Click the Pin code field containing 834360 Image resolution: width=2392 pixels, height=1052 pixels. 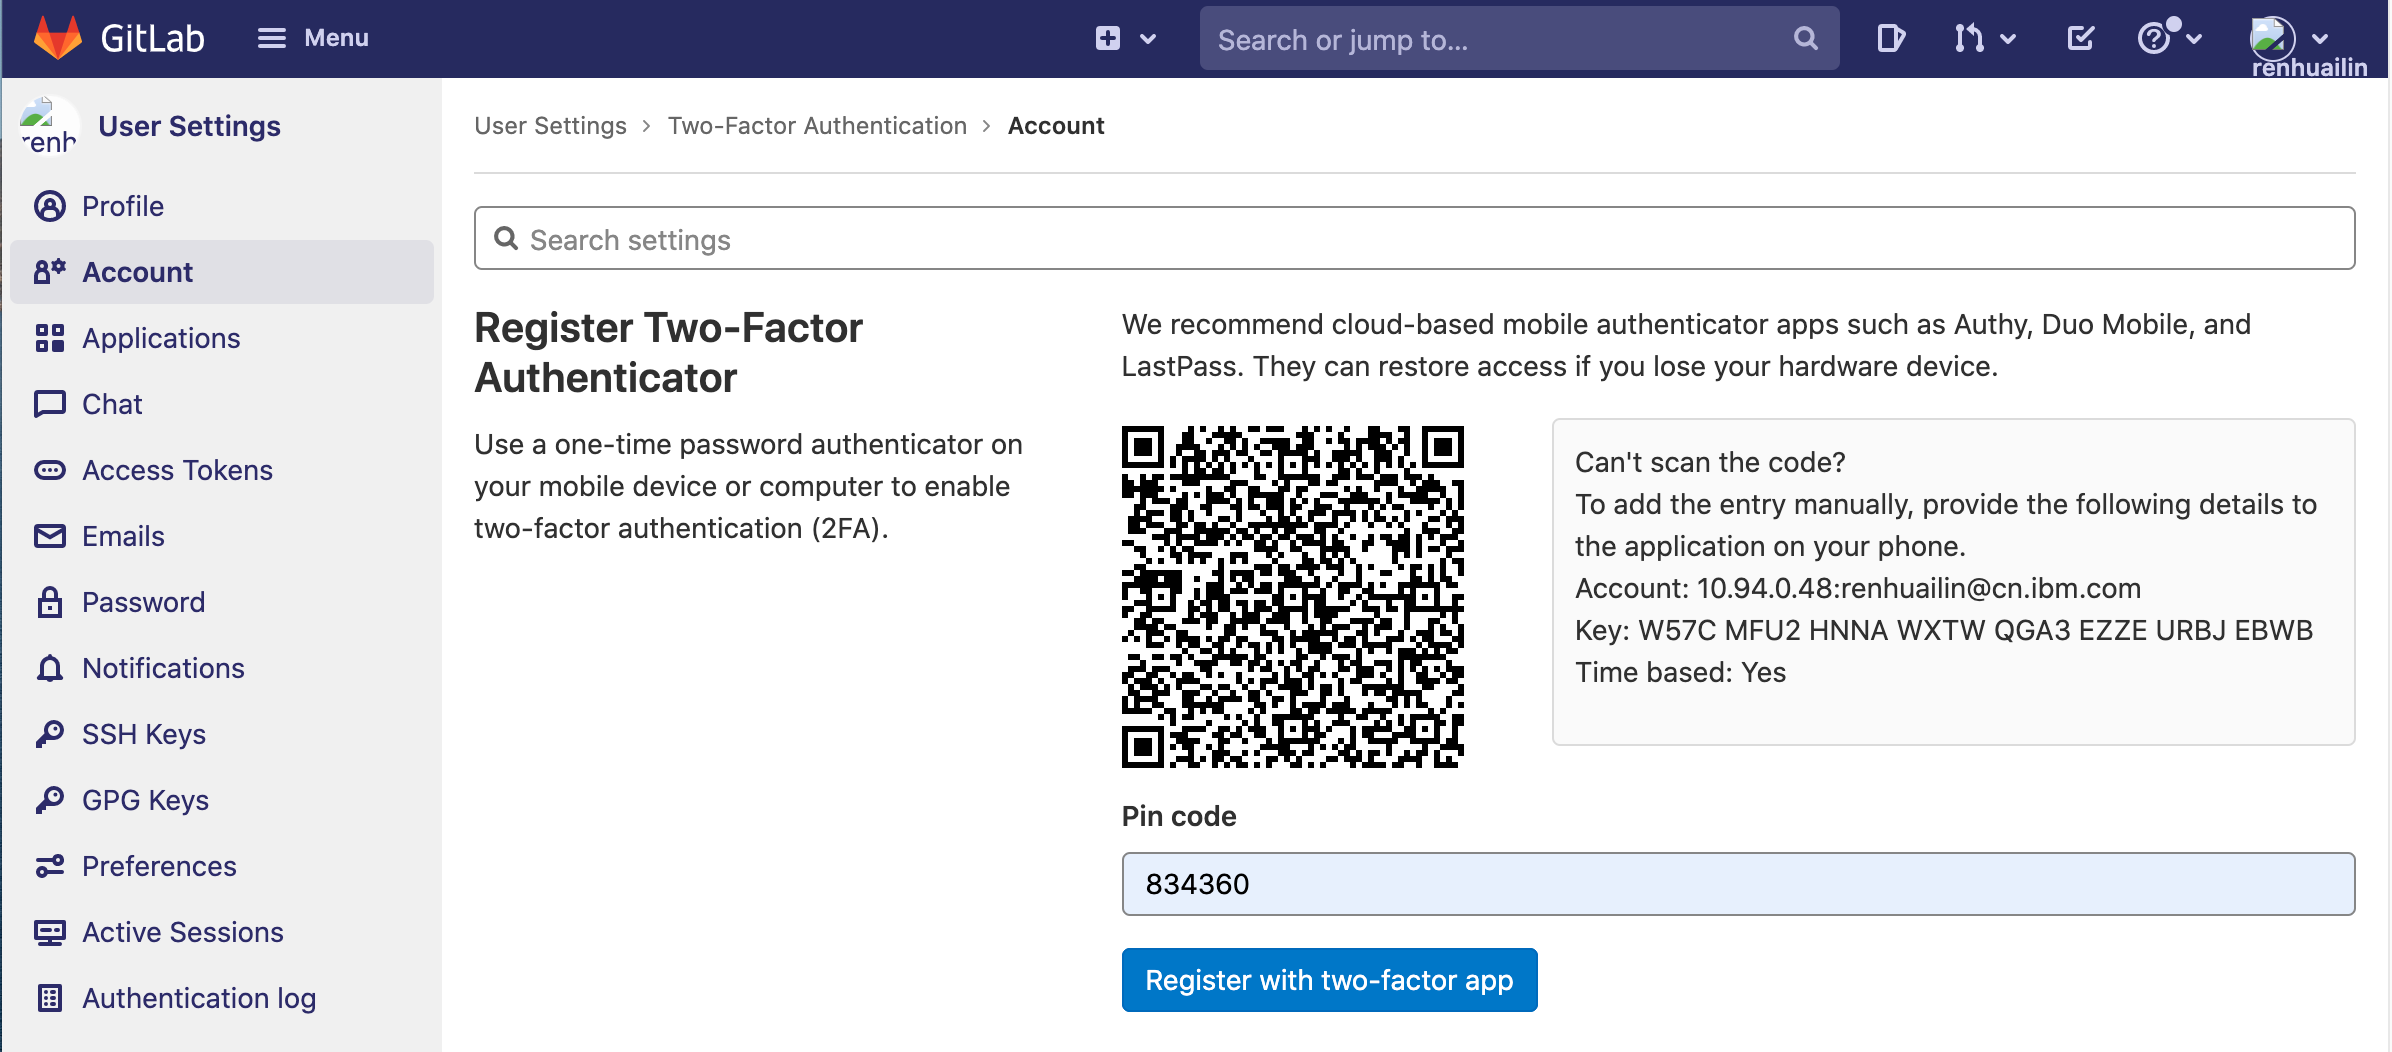1738,884
